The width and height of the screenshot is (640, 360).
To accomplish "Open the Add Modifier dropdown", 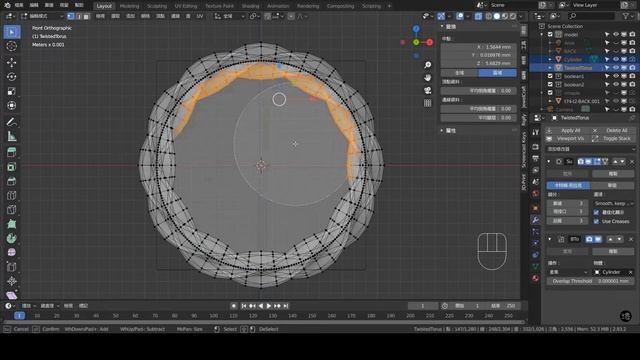I will click(590, 149).
